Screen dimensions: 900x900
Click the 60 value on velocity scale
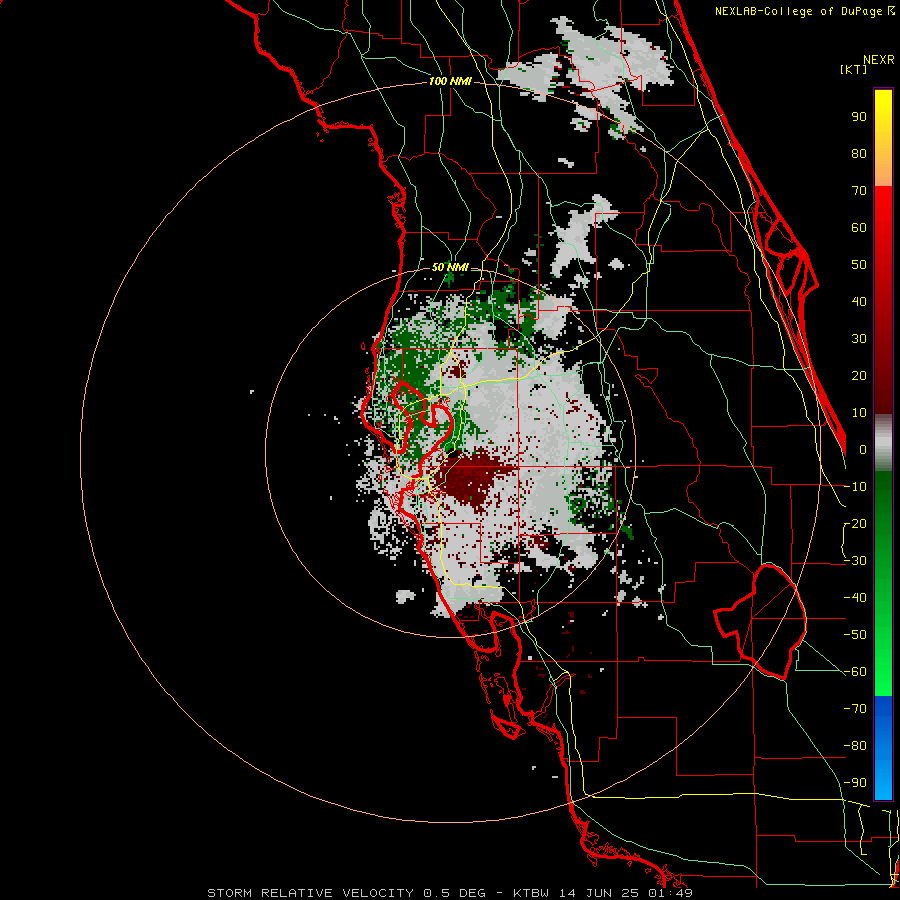(859, 227)
